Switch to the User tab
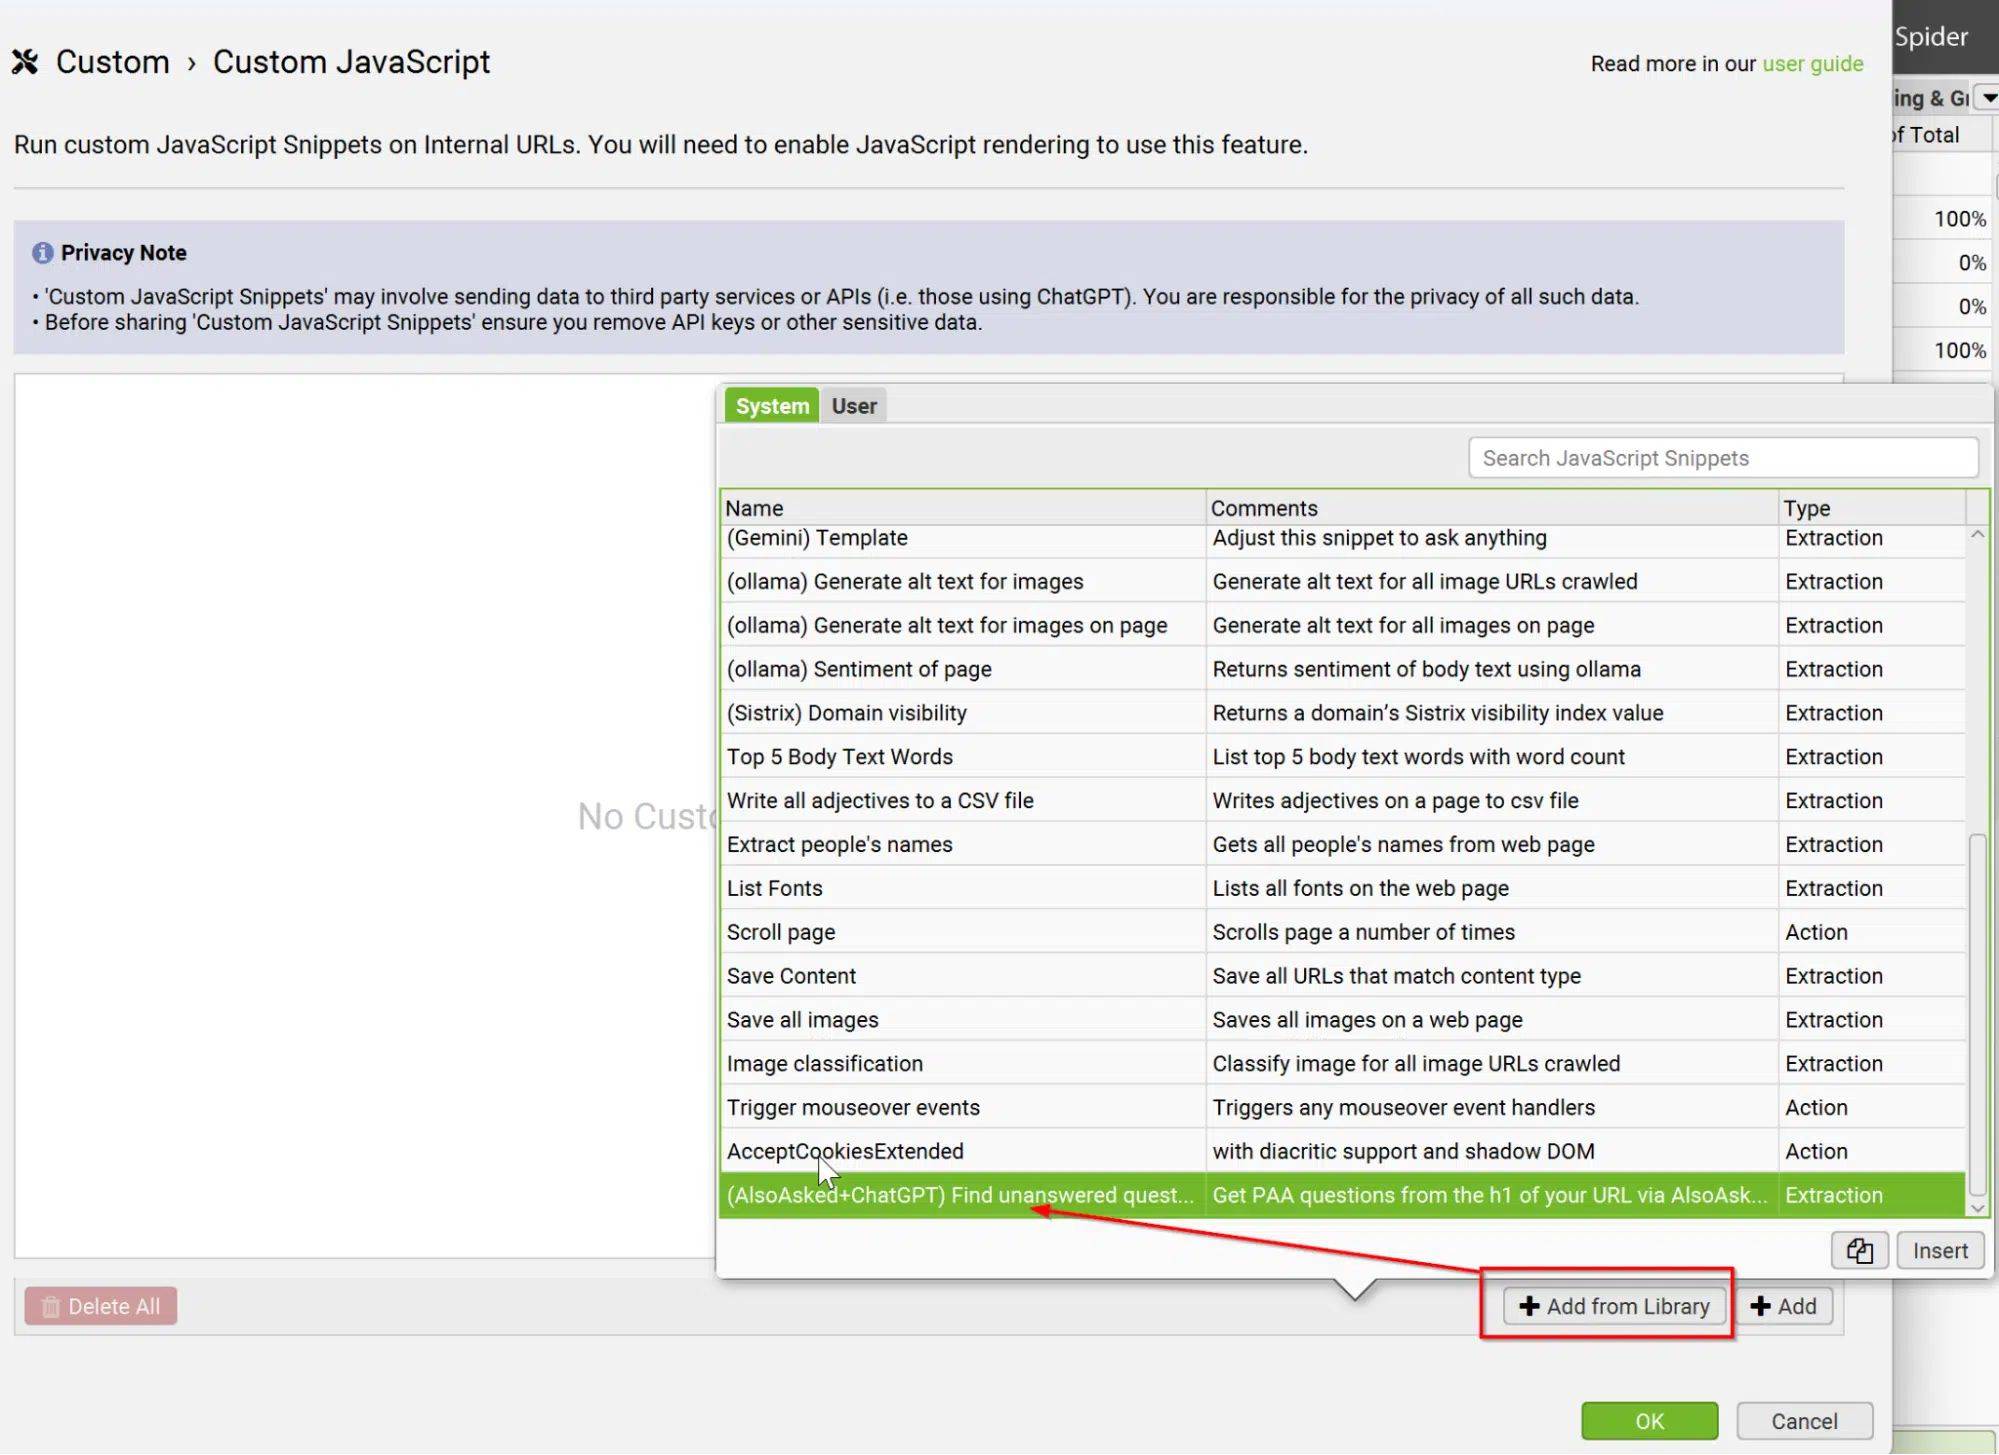 click(x=853, y=406)
